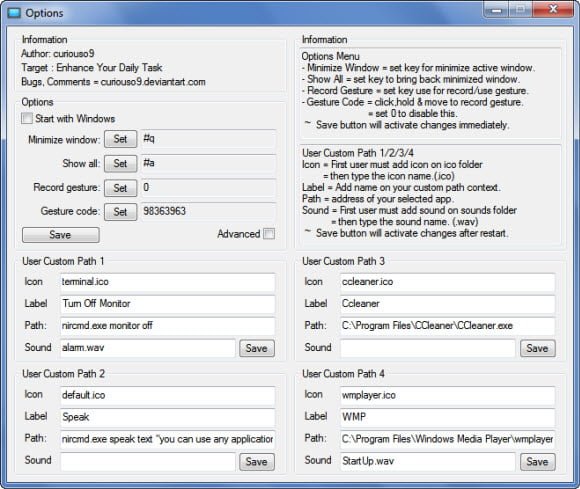Save the main Options settings
The image size is (580, 489).
61,235
